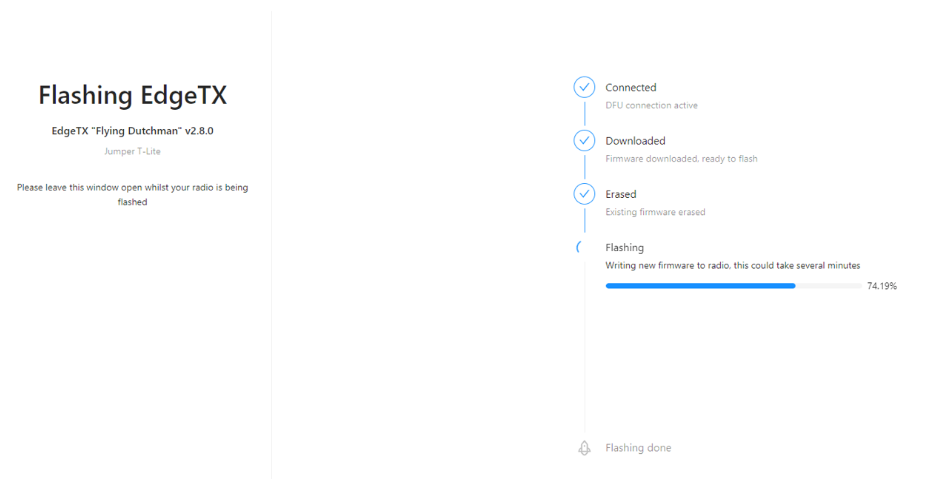The height and width of the screenshot is (479, 939).
Task: Click Firmware downloaded, ready to flash text
Action: 681,159
